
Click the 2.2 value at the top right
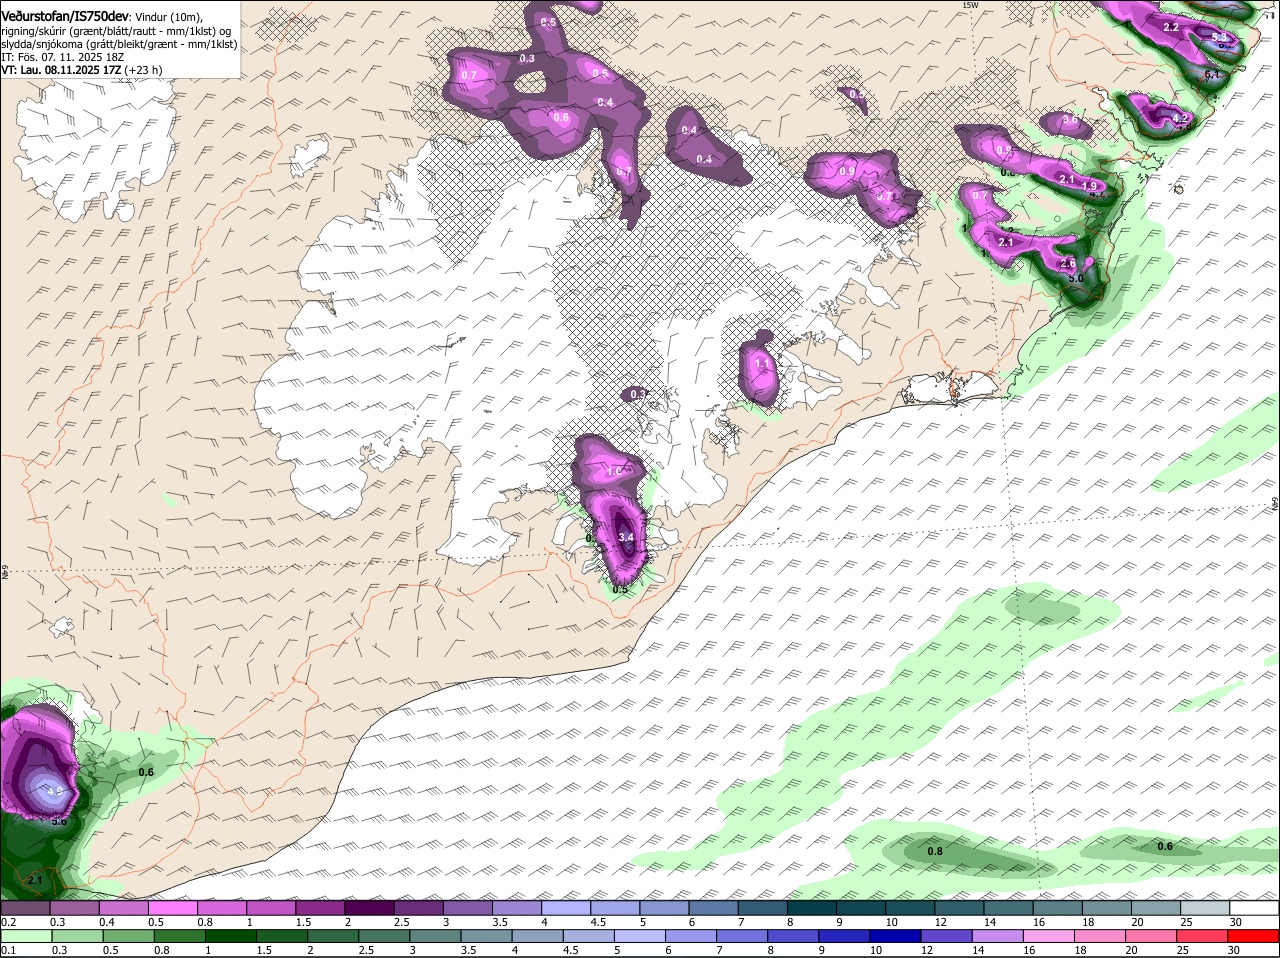[x=1171, y=27]
